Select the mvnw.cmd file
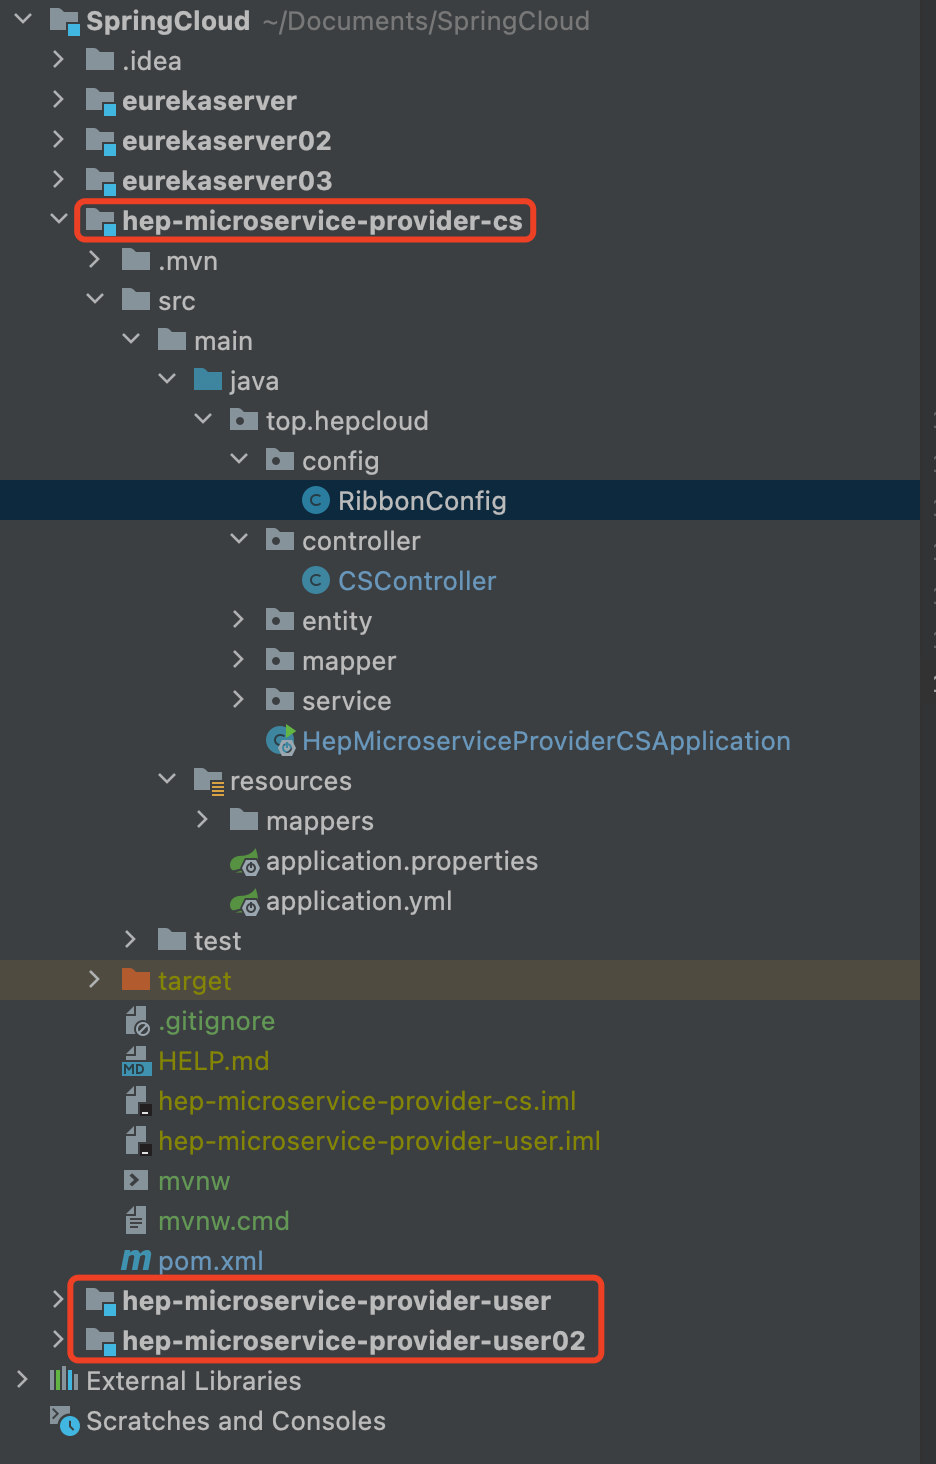This screenshot has width=936, height=1464. coord(223,1221)
